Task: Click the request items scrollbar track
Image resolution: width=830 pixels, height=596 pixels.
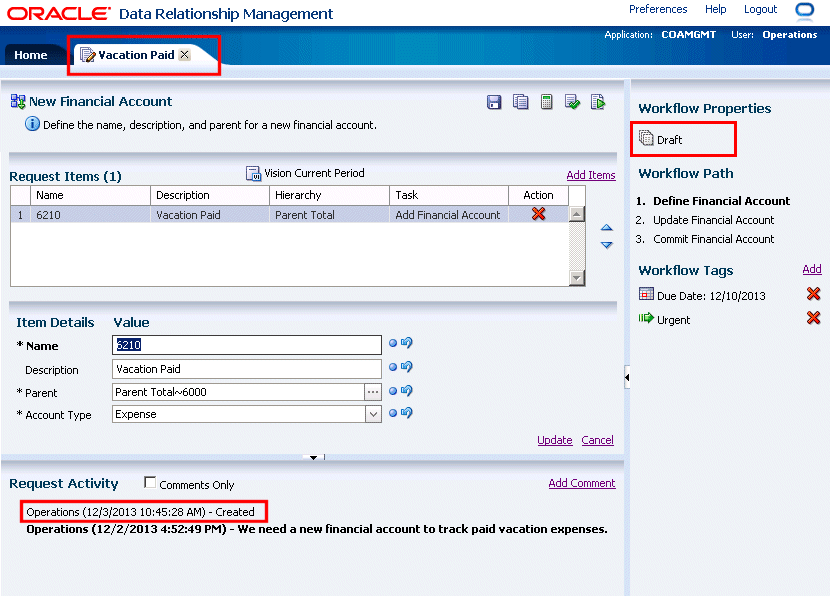Action: [576, 246]
